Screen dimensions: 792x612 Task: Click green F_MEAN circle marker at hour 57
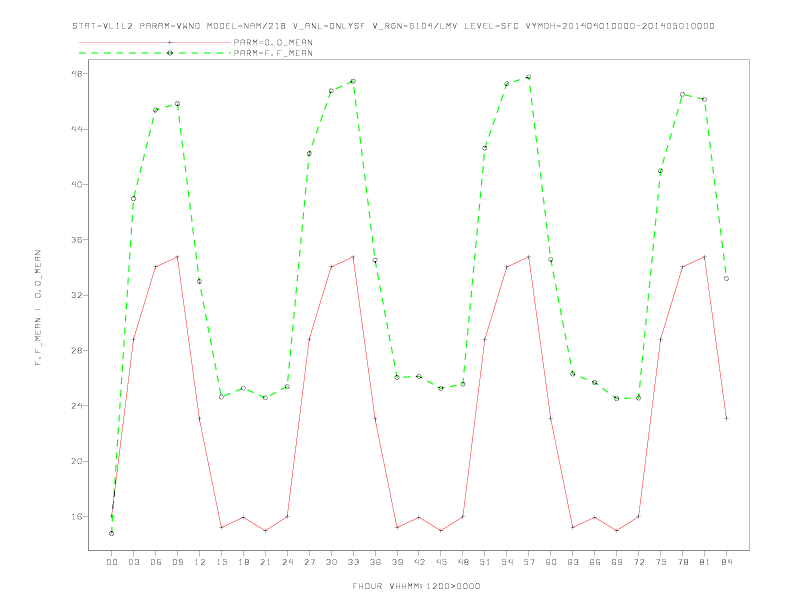click(529, 77)
